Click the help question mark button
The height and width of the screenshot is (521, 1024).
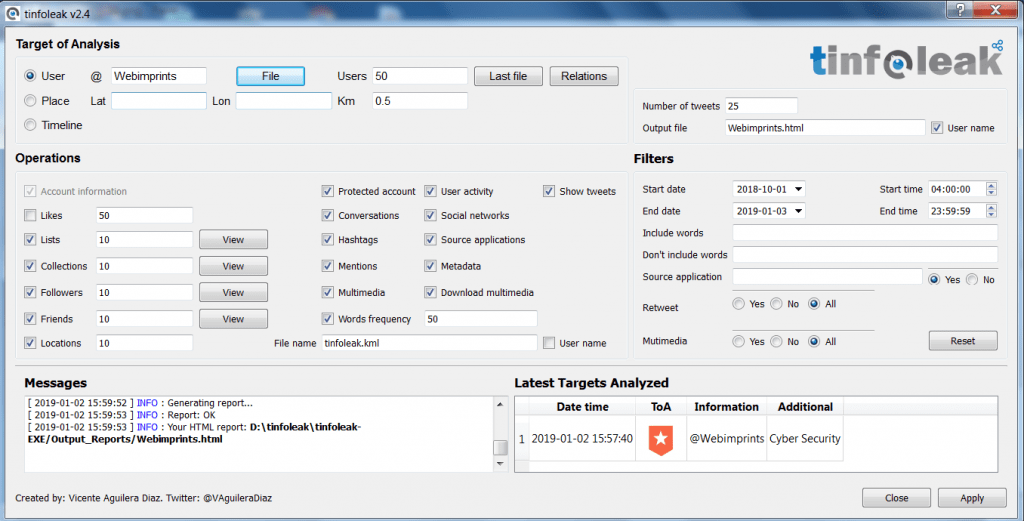pos(960,9)
